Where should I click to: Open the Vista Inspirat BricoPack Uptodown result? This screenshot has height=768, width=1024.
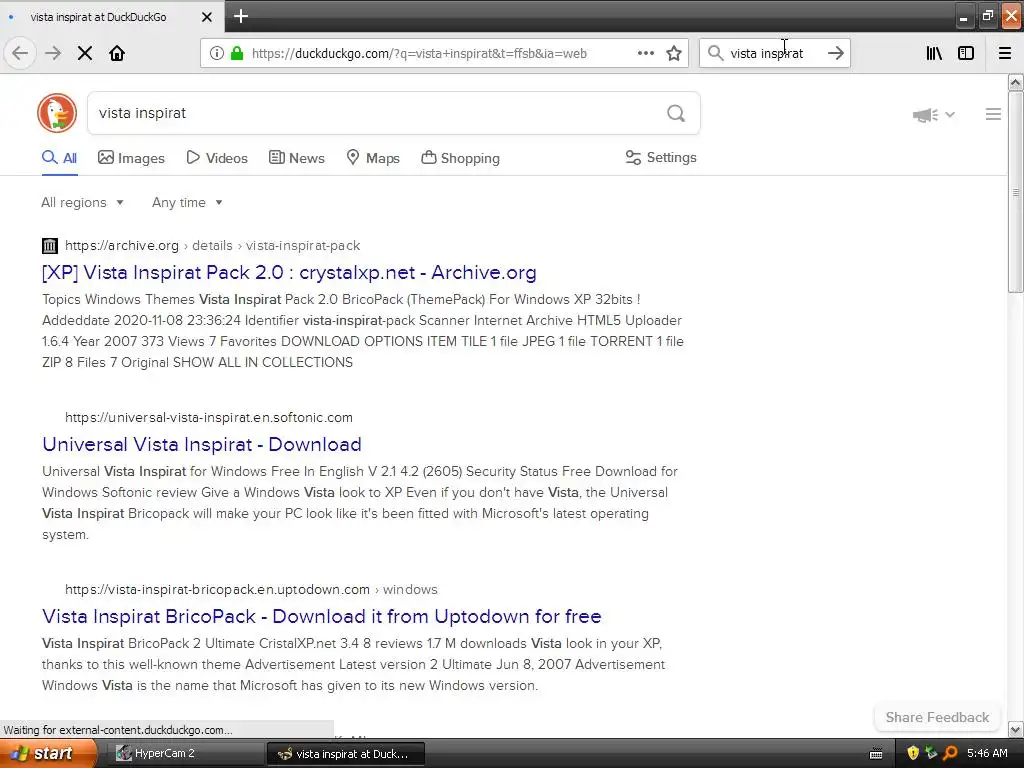(x=321, y=616)
